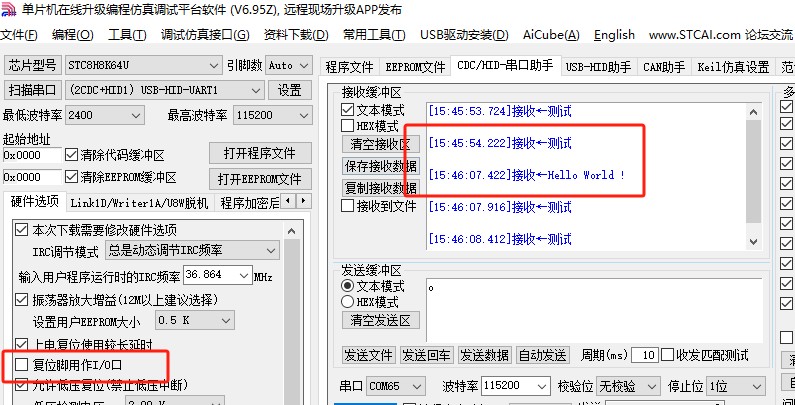Viewport: 795px width, 405px height.
Task: Click 清空接收区 button
Action: point(381,144)
